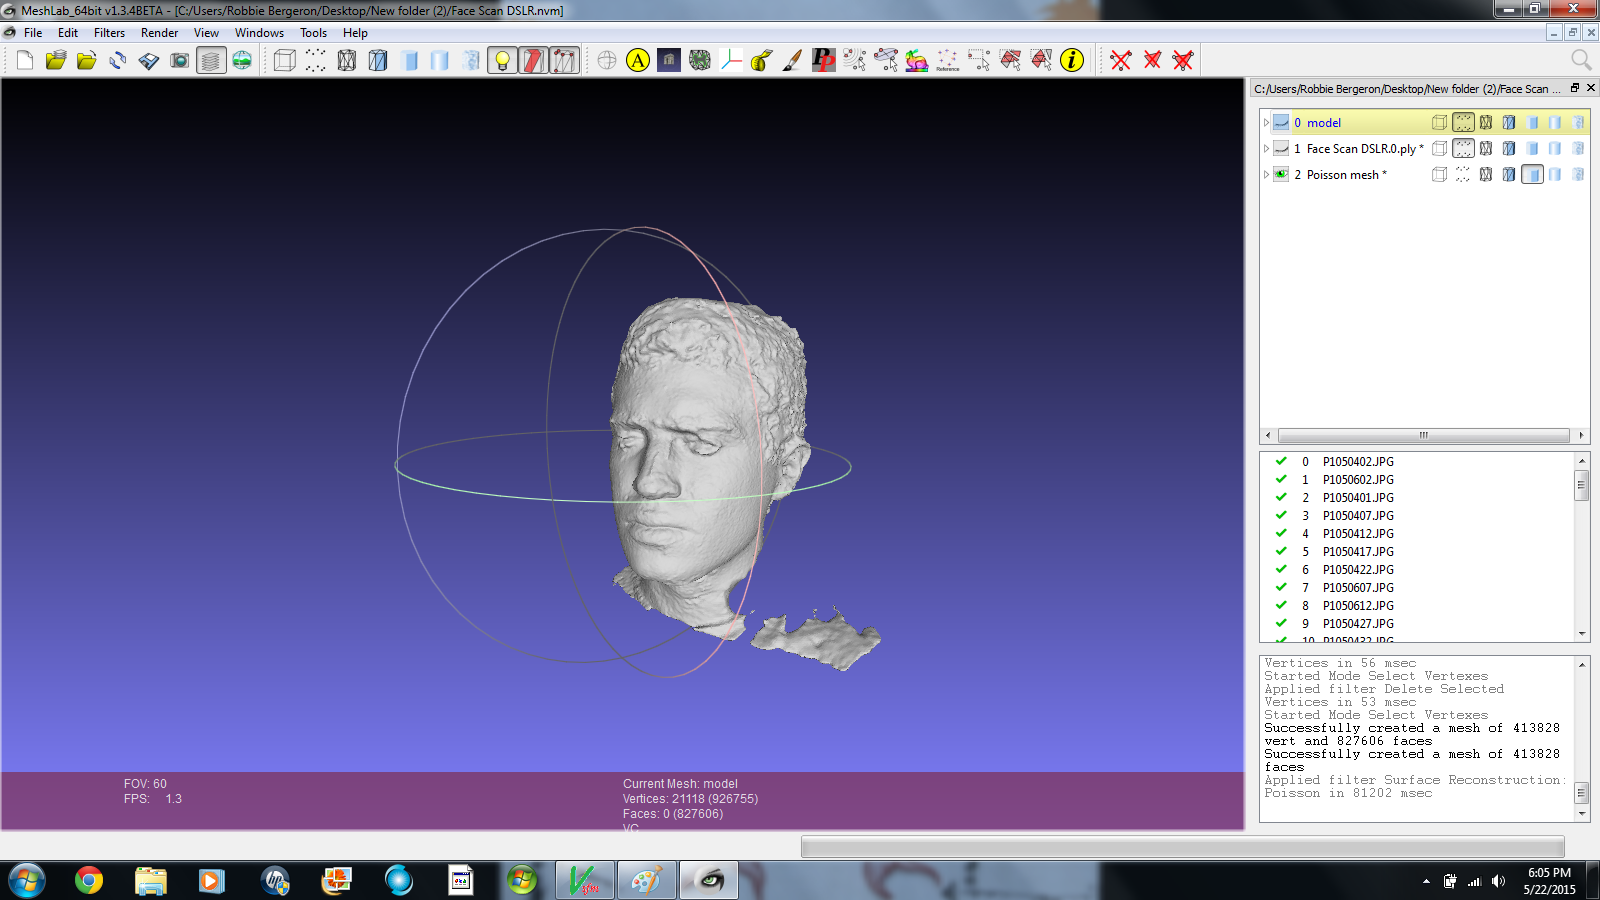Select the Z-Painting brush tool
1600x900 pixels.
pyautogui.click(x=793, y=61)
